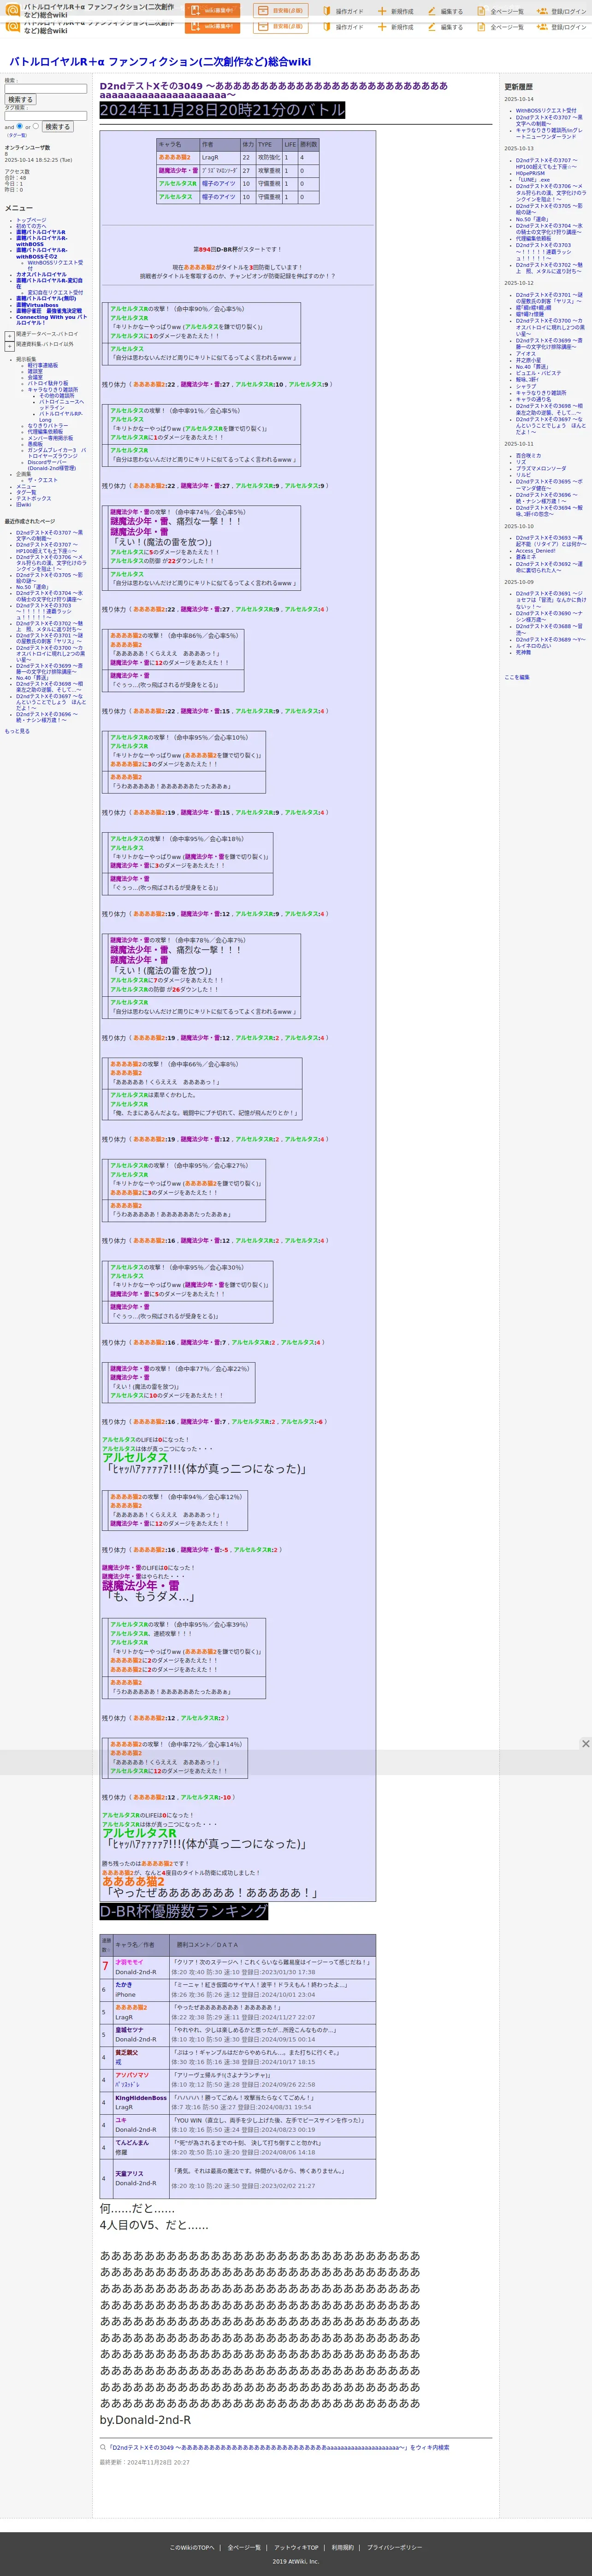
Task: Click KingHiddenBoss in ranking table
Action: click(141, 2098)
